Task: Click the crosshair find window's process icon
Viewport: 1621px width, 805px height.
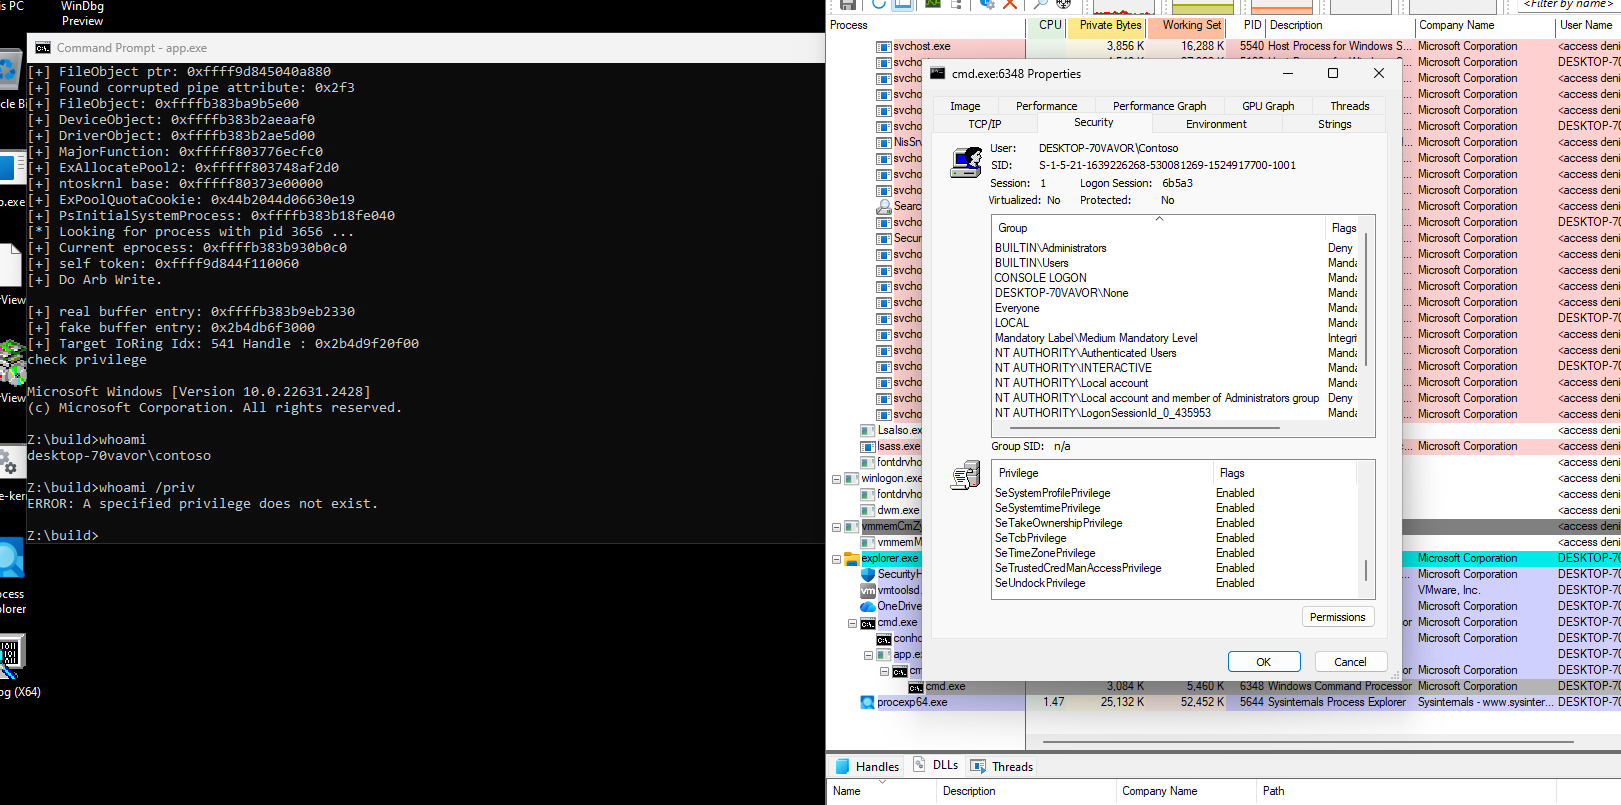Action: tap(1064, 4)
